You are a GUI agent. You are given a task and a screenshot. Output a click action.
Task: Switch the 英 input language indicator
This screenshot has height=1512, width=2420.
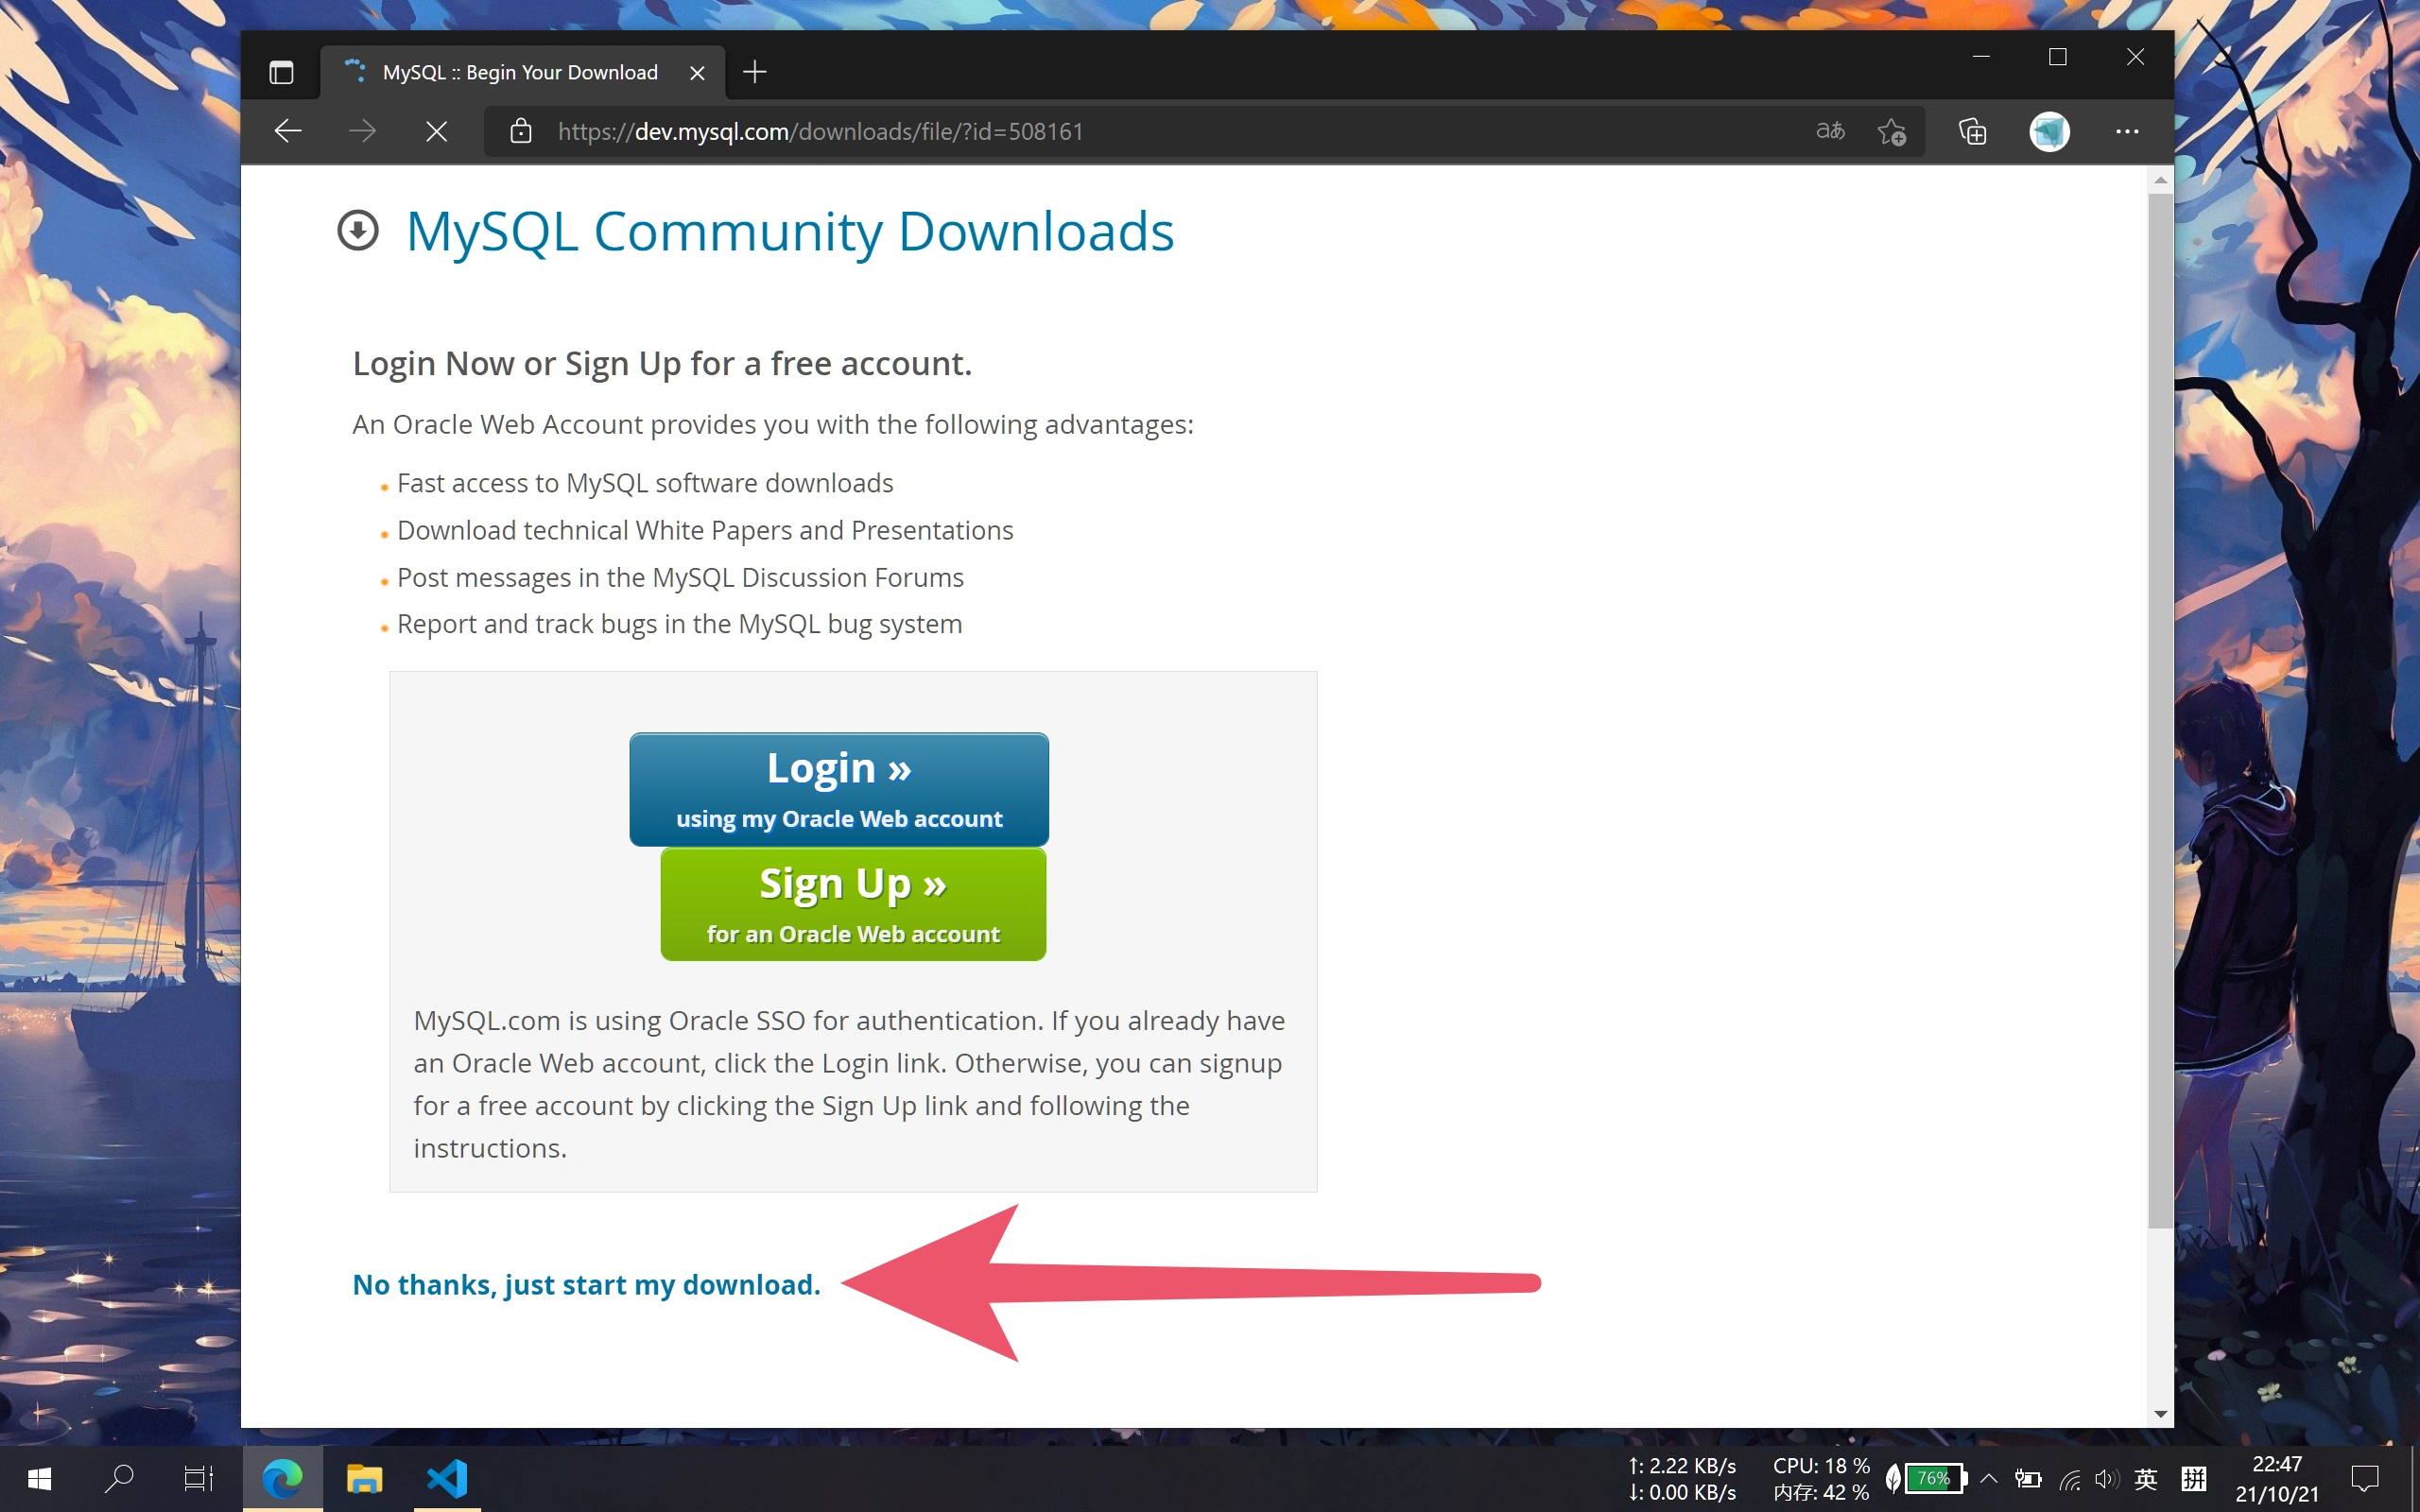(2146, 1478)
